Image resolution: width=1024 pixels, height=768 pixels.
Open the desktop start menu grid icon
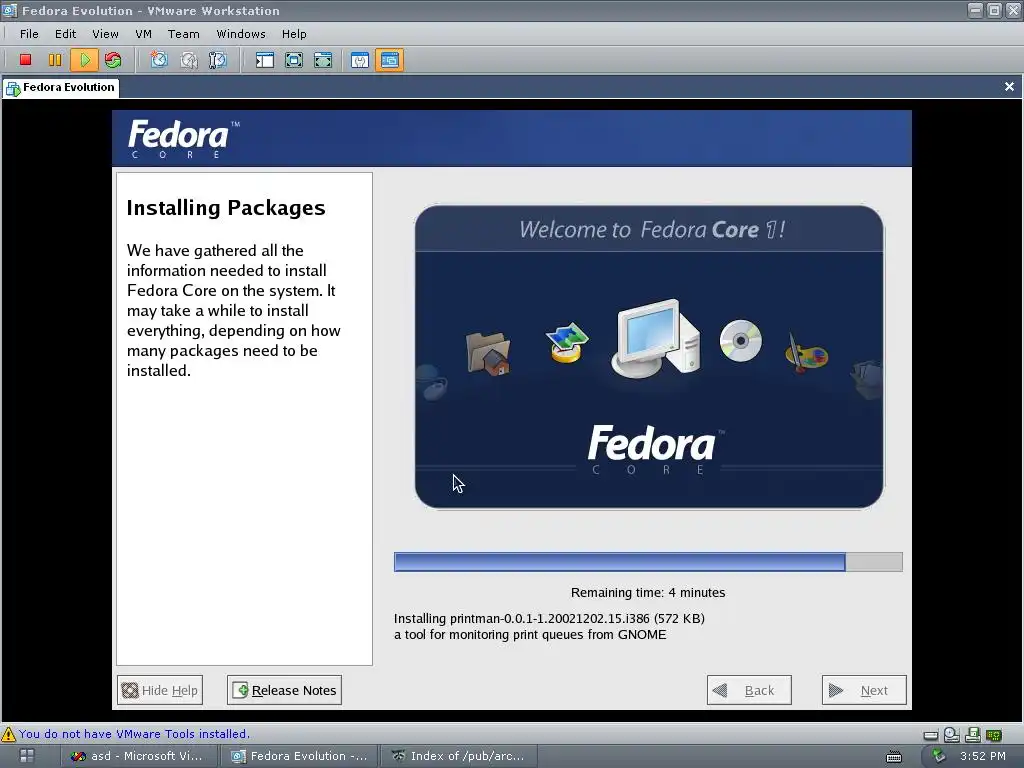point(27,756)
